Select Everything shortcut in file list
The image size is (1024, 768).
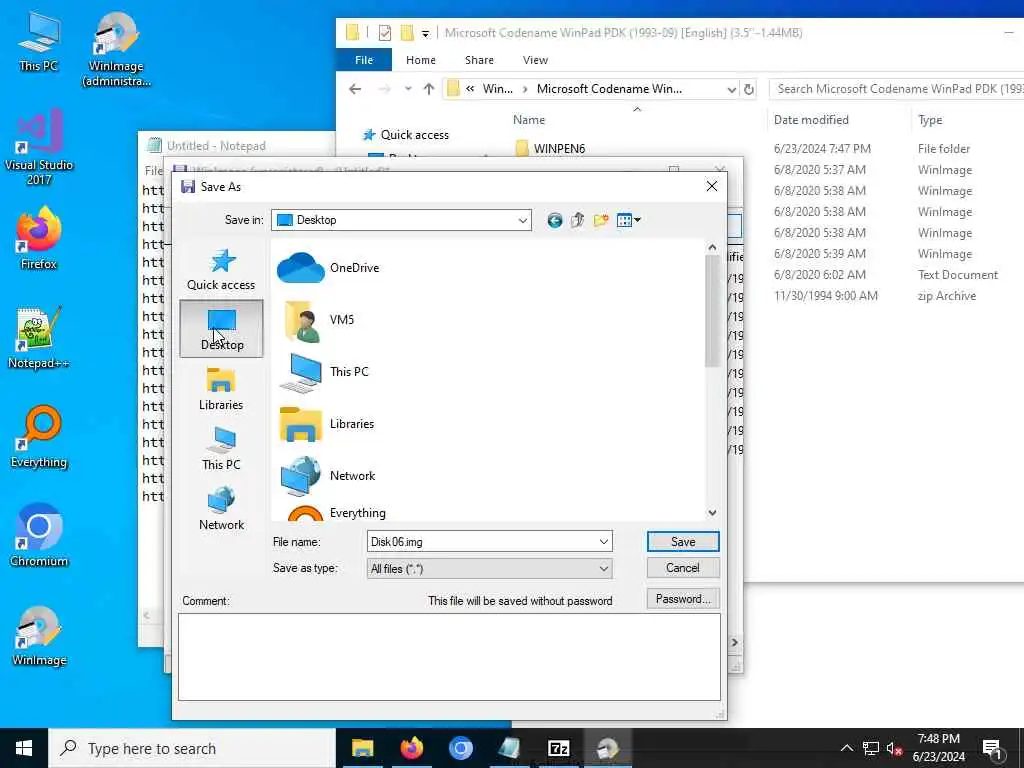tap(333, 513)
